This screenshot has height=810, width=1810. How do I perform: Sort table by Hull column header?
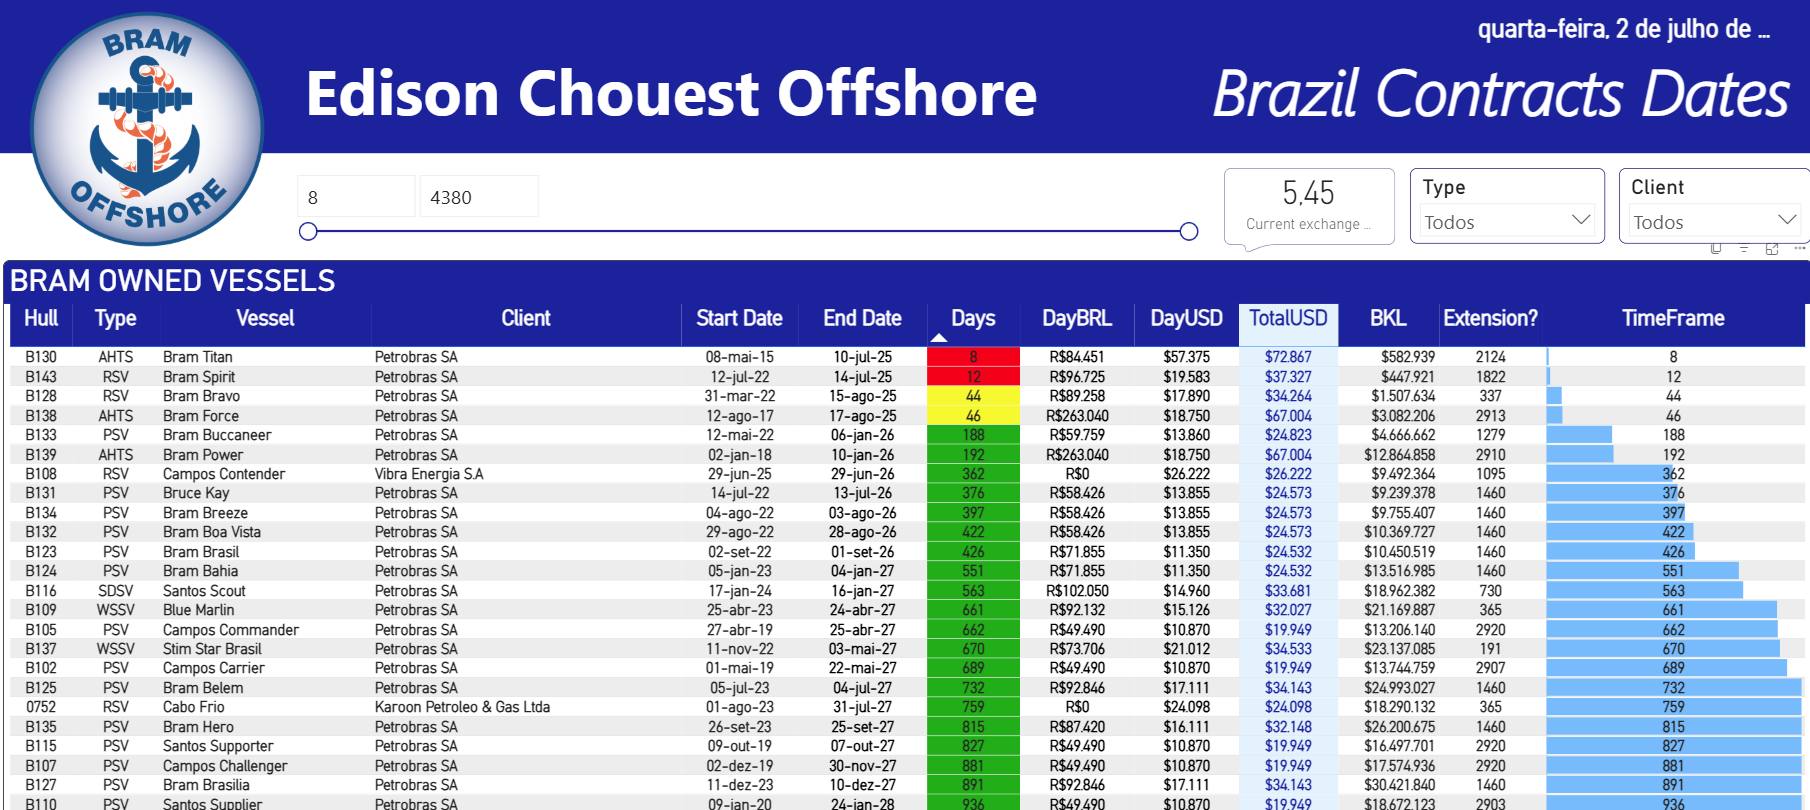pyautogui.click(x=41, y=318)
